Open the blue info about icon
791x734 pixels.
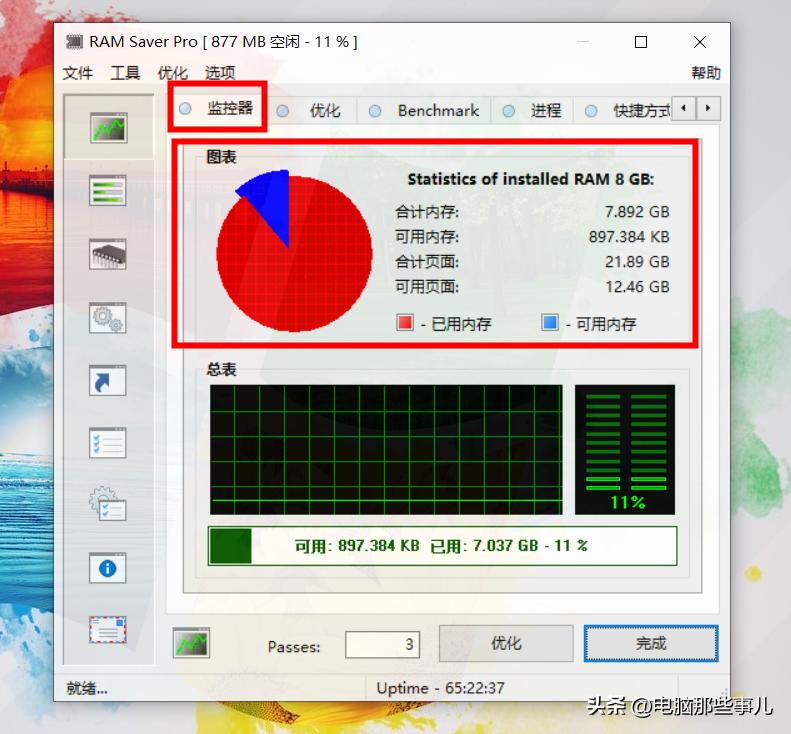tap(107, 568)
